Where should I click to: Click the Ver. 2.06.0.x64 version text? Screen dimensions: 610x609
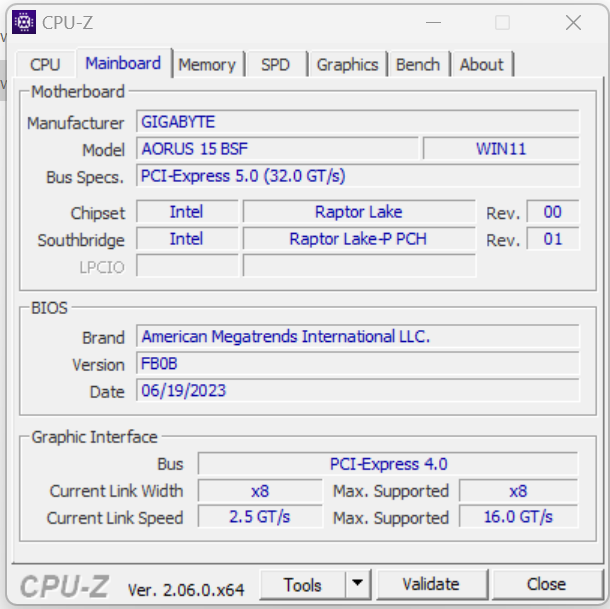click(x=186, y=590)
